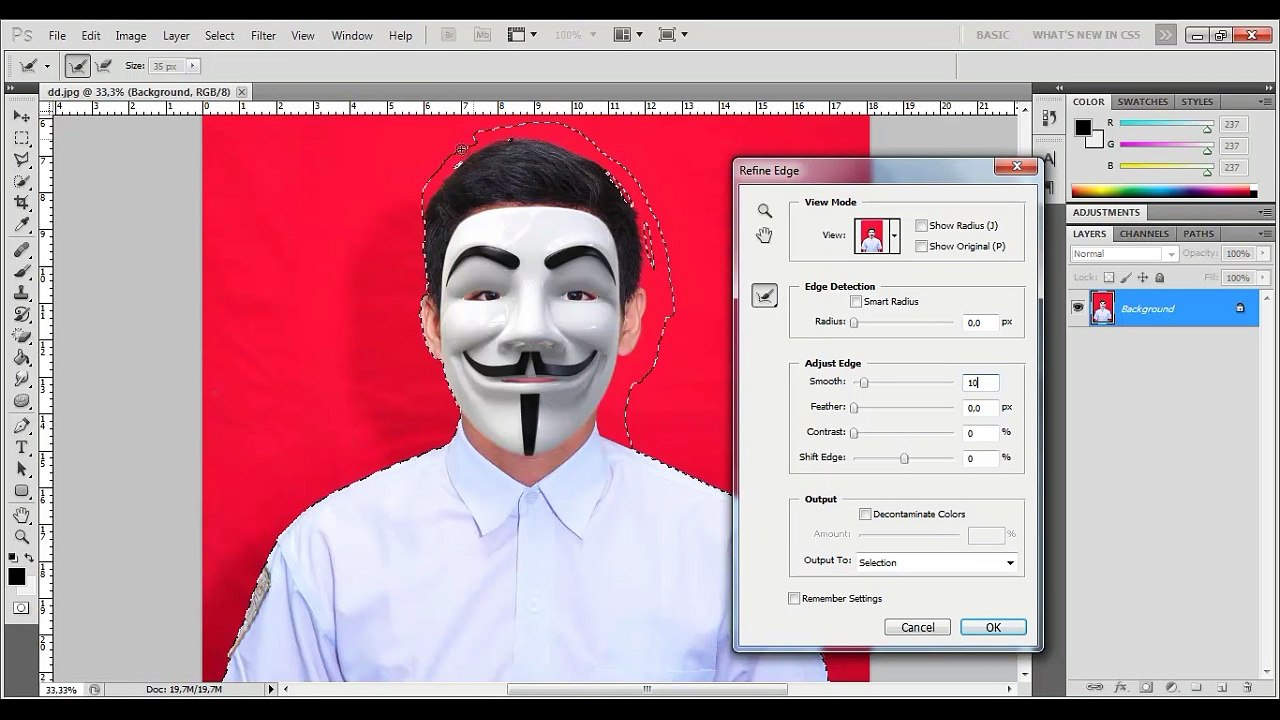This screenshot has width=1280, height=720.
Task: Select the Eyedropper tool
Action: (x=21, y=225)
